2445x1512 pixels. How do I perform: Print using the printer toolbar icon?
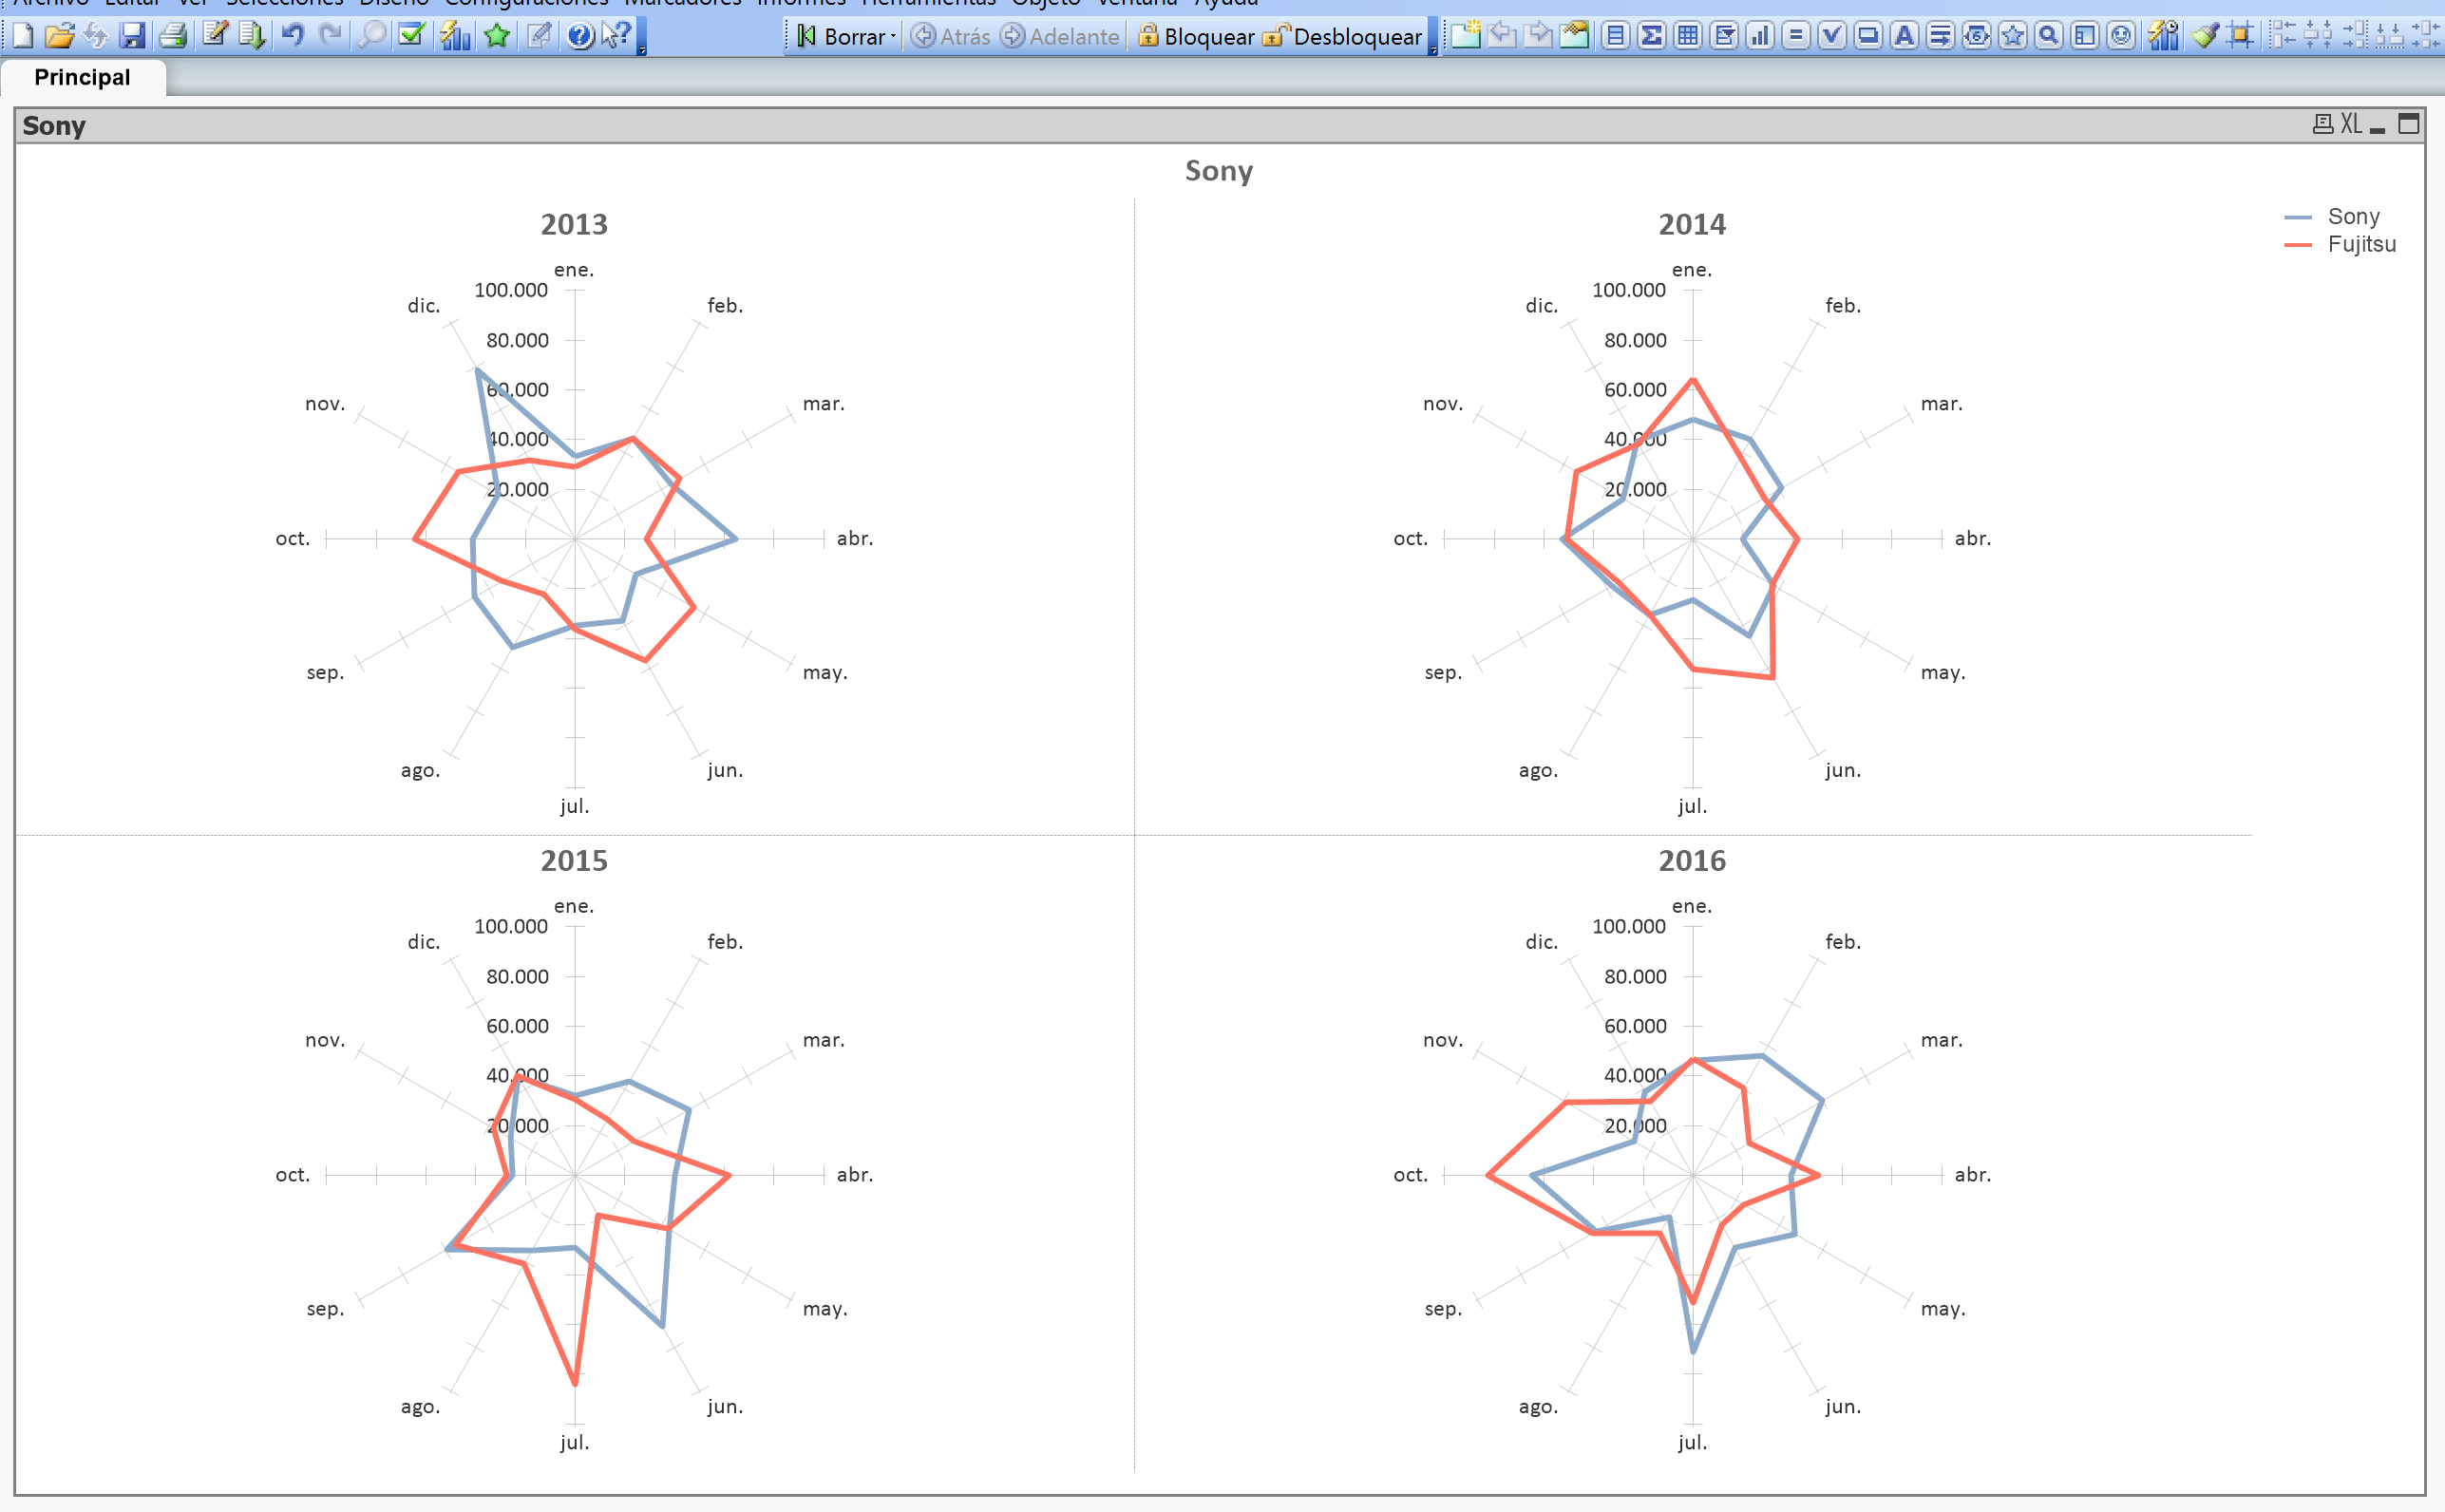pos(173,37)
